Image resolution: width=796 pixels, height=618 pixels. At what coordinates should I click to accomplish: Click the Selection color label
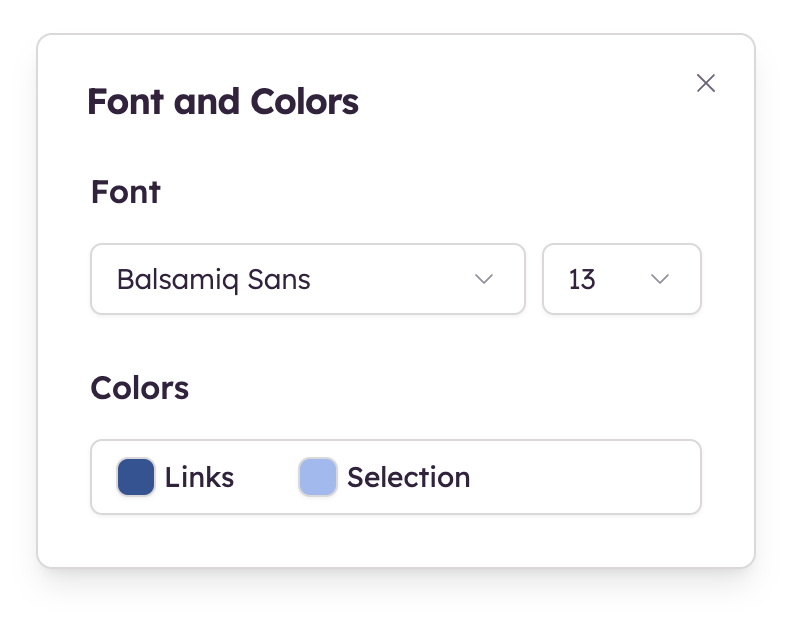click(408, 477)
